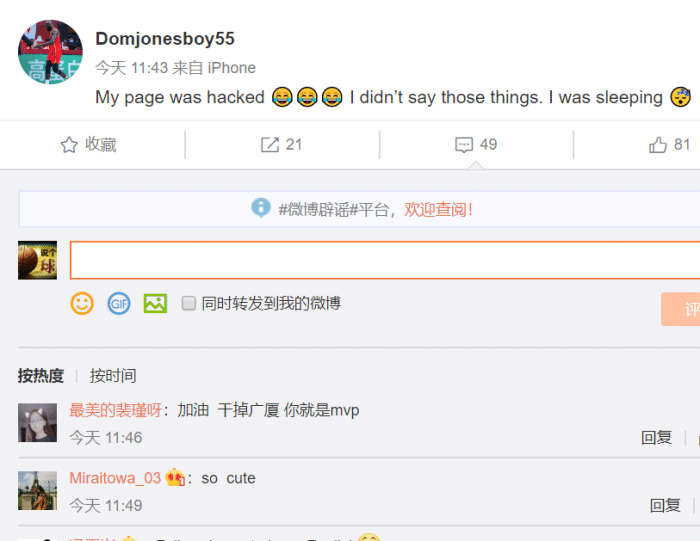Click the repost icon showing 21
Viewport: 700px width, 541px height.
tap(270, 145)
